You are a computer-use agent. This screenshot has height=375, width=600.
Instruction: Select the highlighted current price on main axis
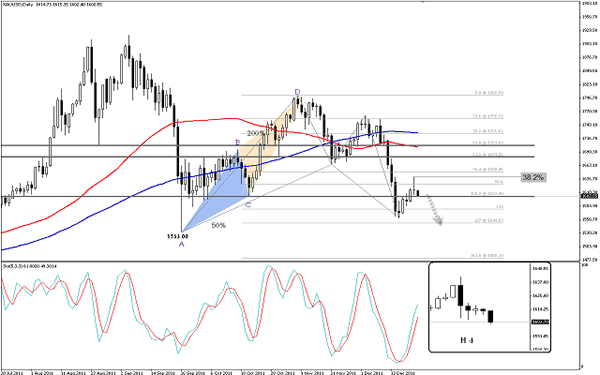click(589, 196)
